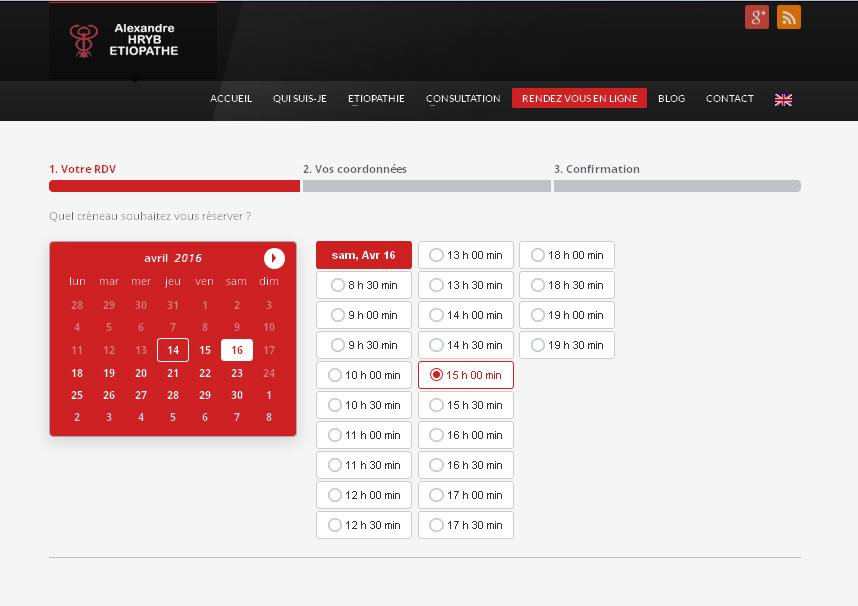Click the Confirmation step progress bar
The width and height of the screenshot is (858, 606).
677,186
